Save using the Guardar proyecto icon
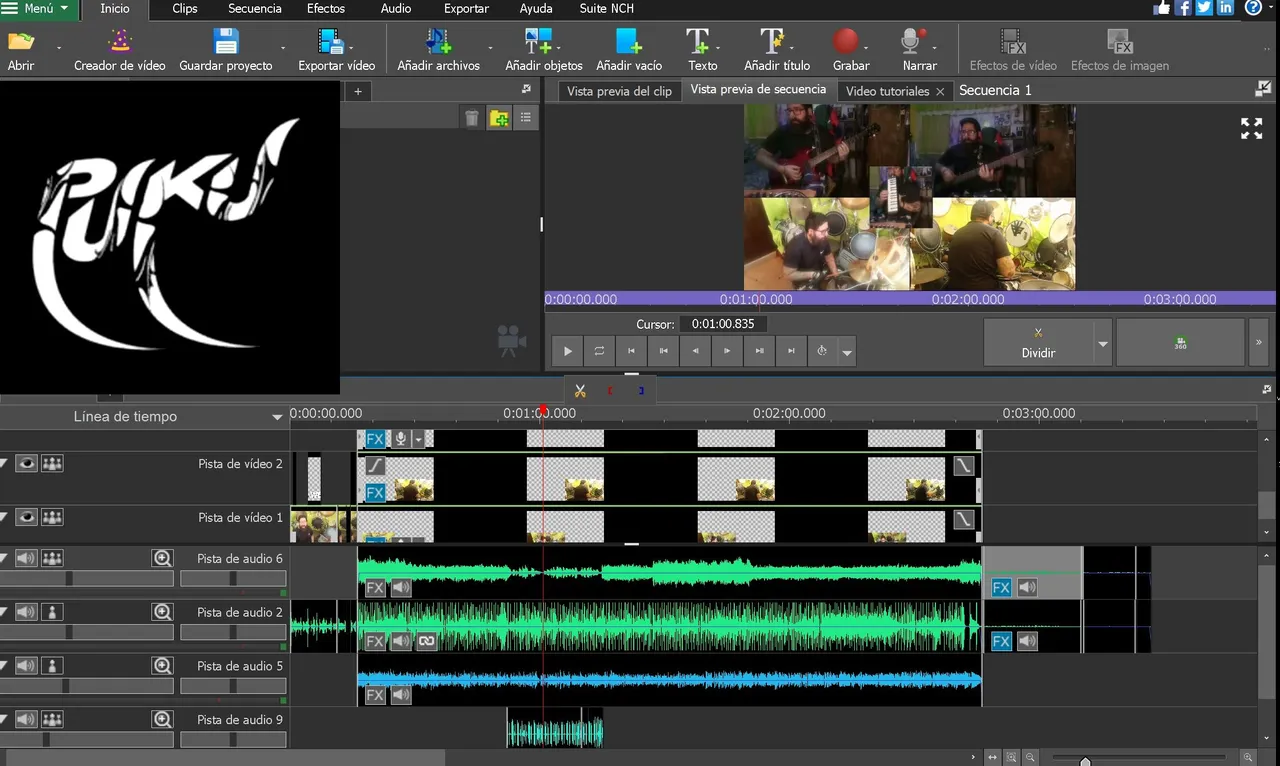The image size is (1280, 766). pos(226,49)
